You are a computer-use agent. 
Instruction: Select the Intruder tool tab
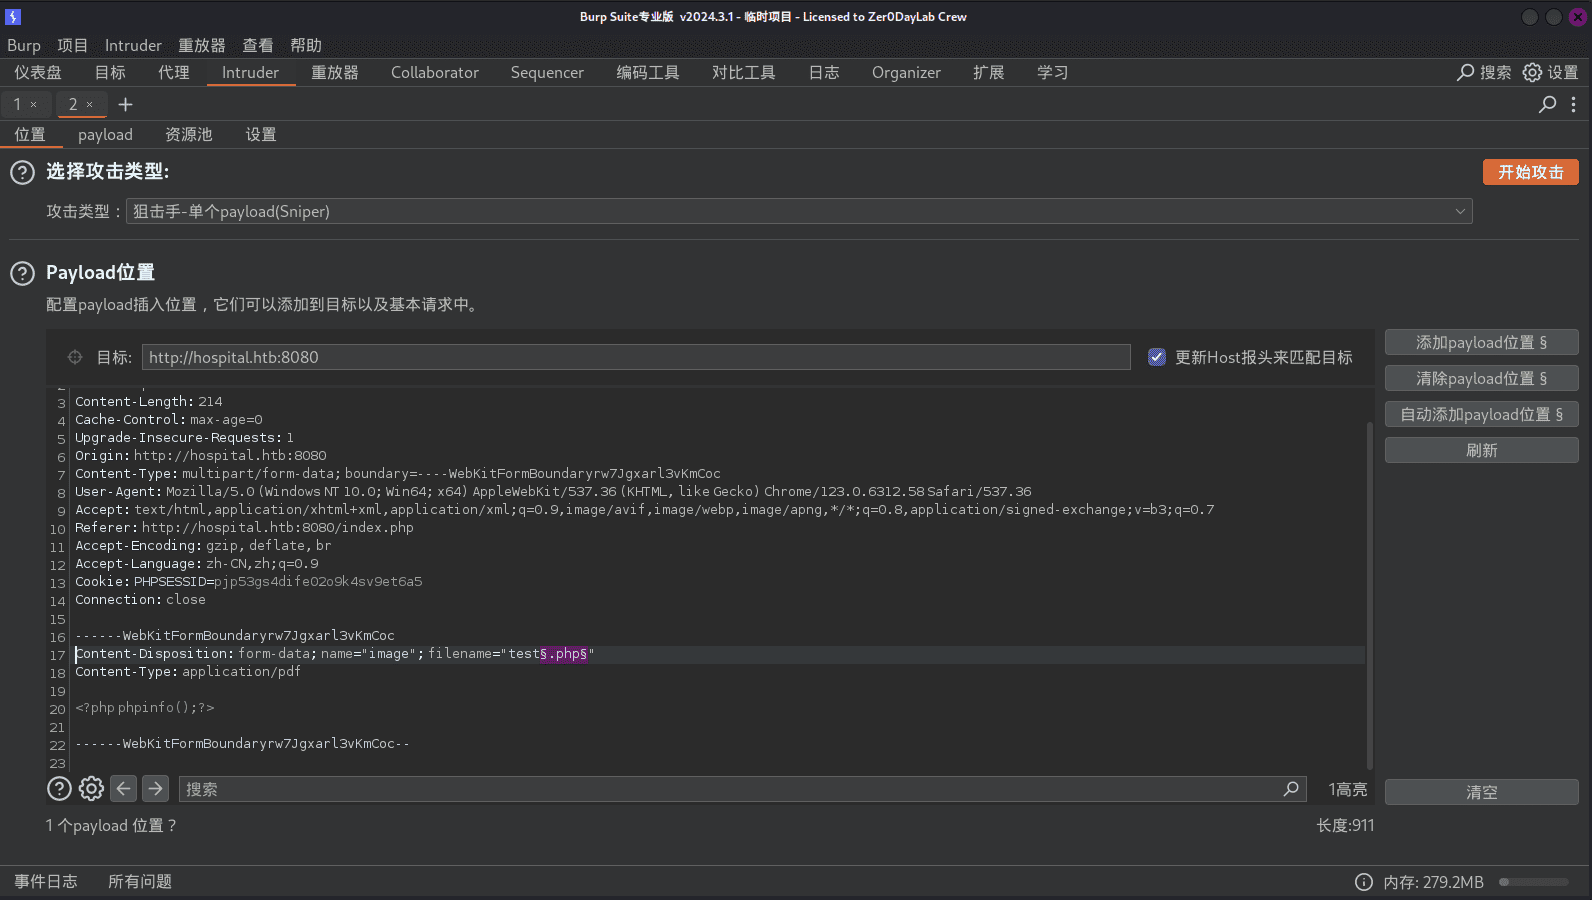(250, 72)
